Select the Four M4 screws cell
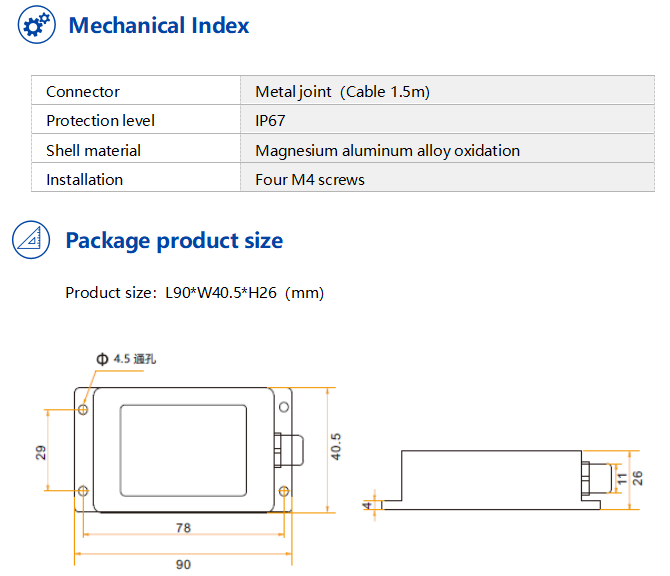 (447, 178)
